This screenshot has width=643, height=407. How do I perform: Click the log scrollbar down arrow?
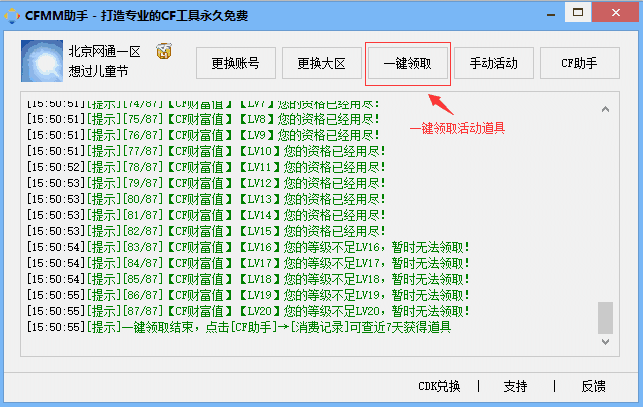tap(605, 341)
